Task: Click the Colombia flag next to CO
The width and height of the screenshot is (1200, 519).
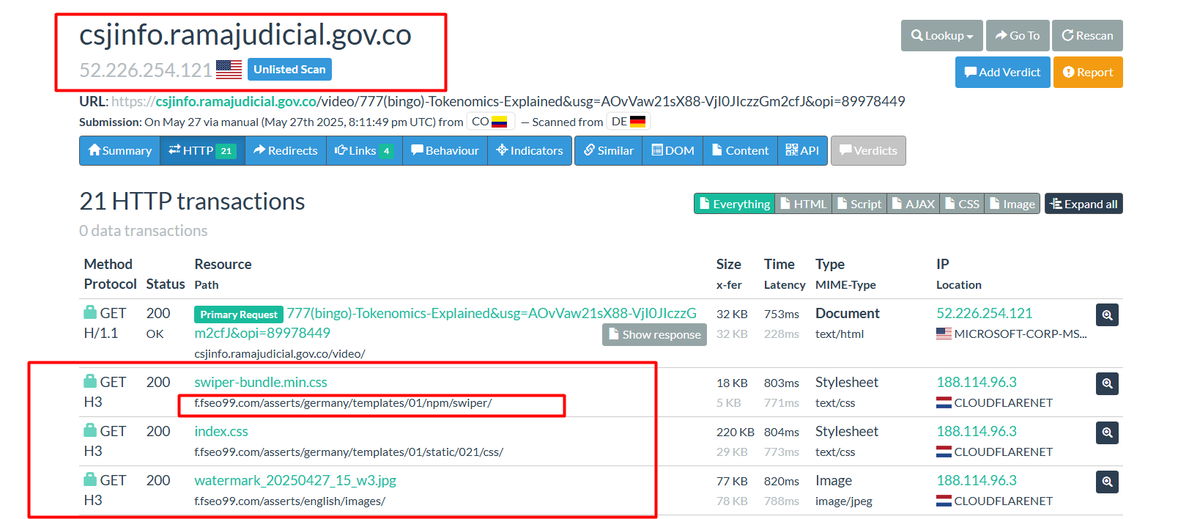Action: (499, 122)
